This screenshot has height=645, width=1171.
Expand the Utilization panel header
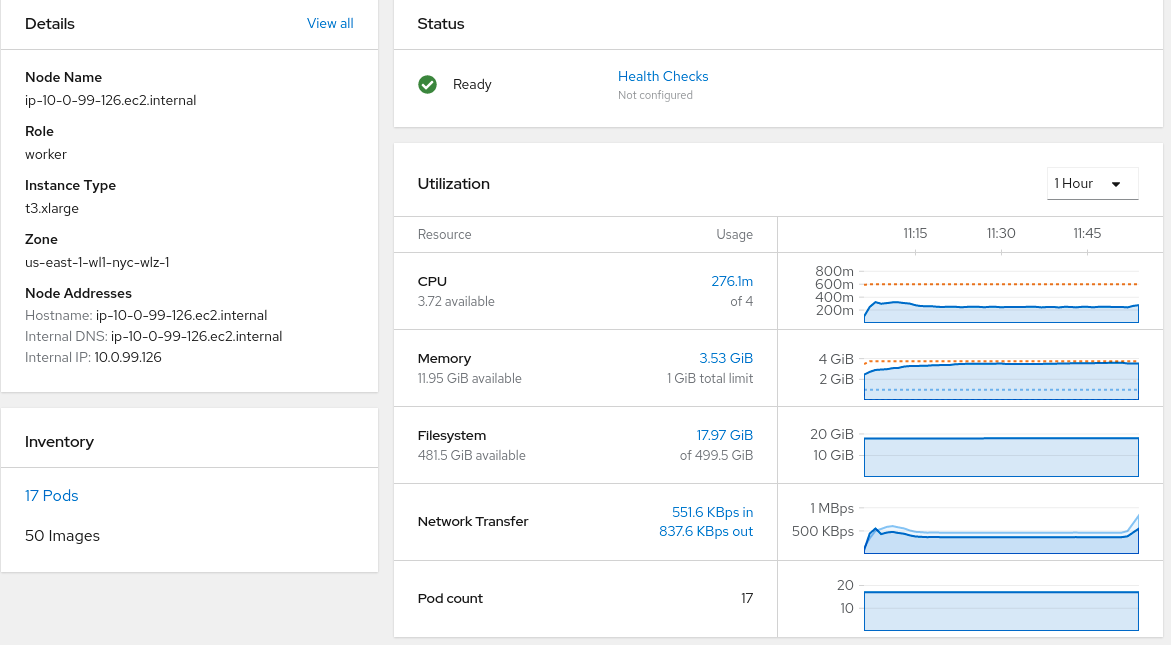453,183
